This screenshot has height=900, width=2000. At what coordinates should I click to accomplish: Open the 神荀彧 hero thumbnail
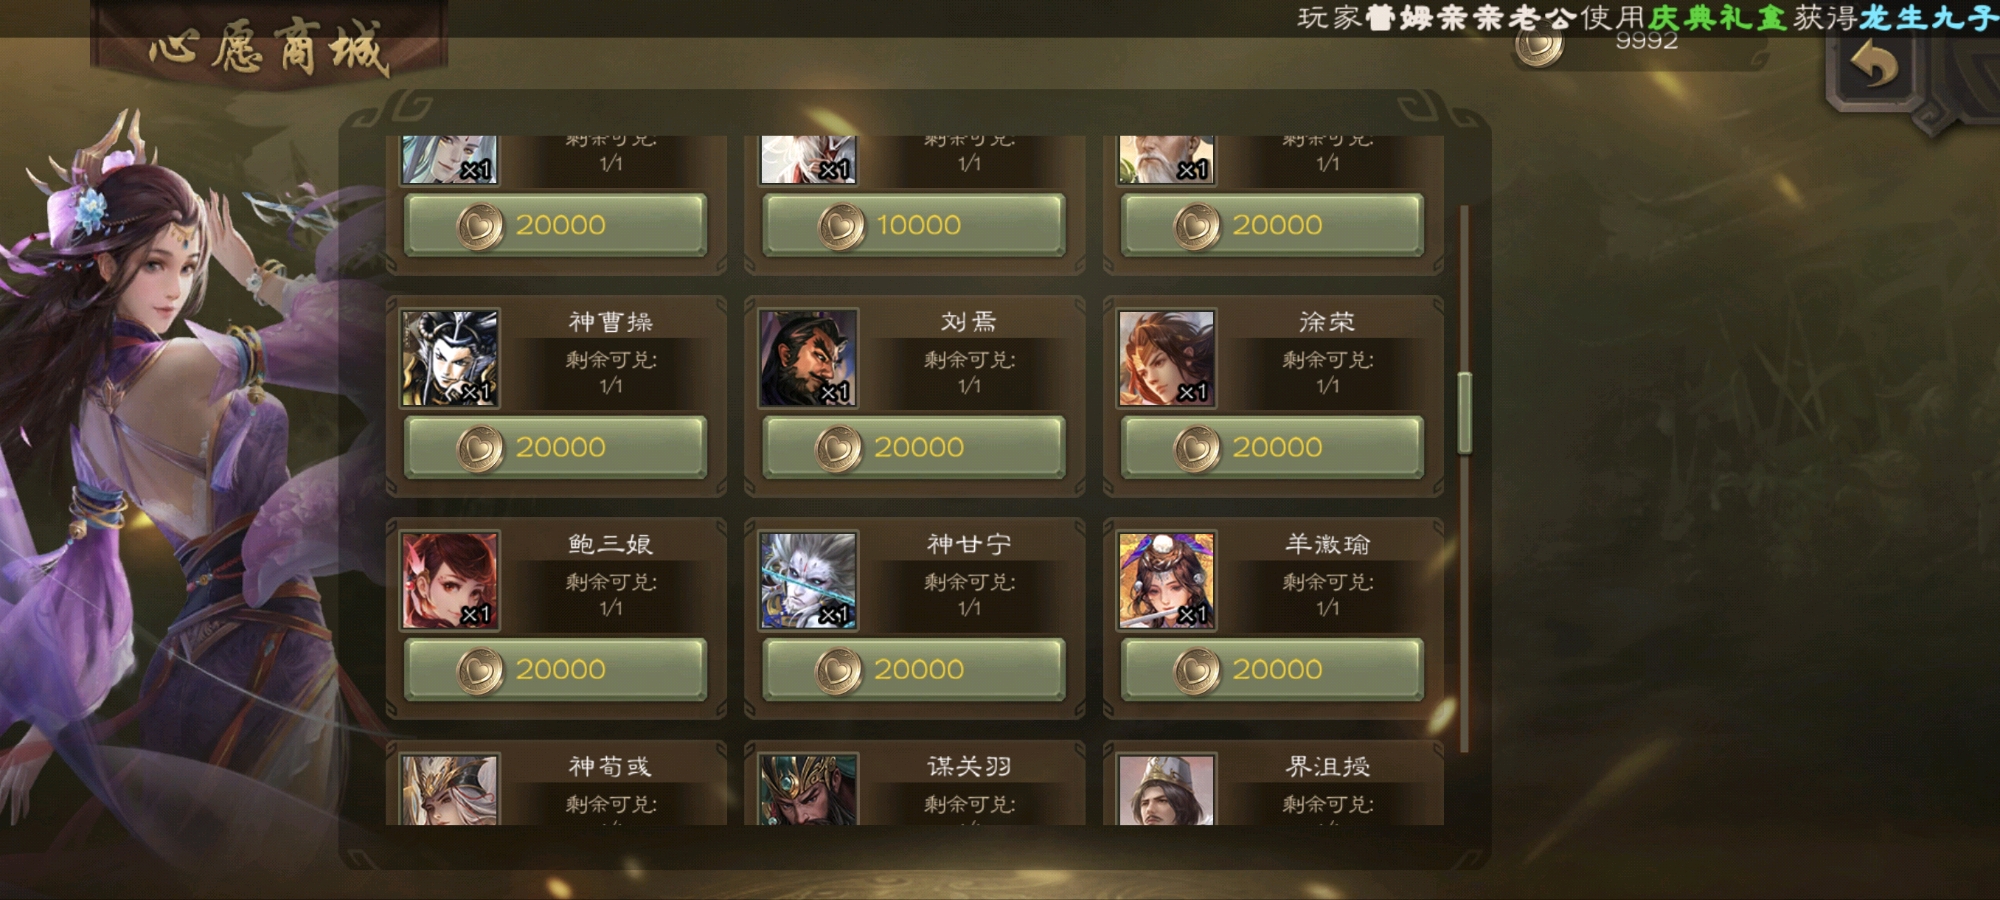click(450, 789)
